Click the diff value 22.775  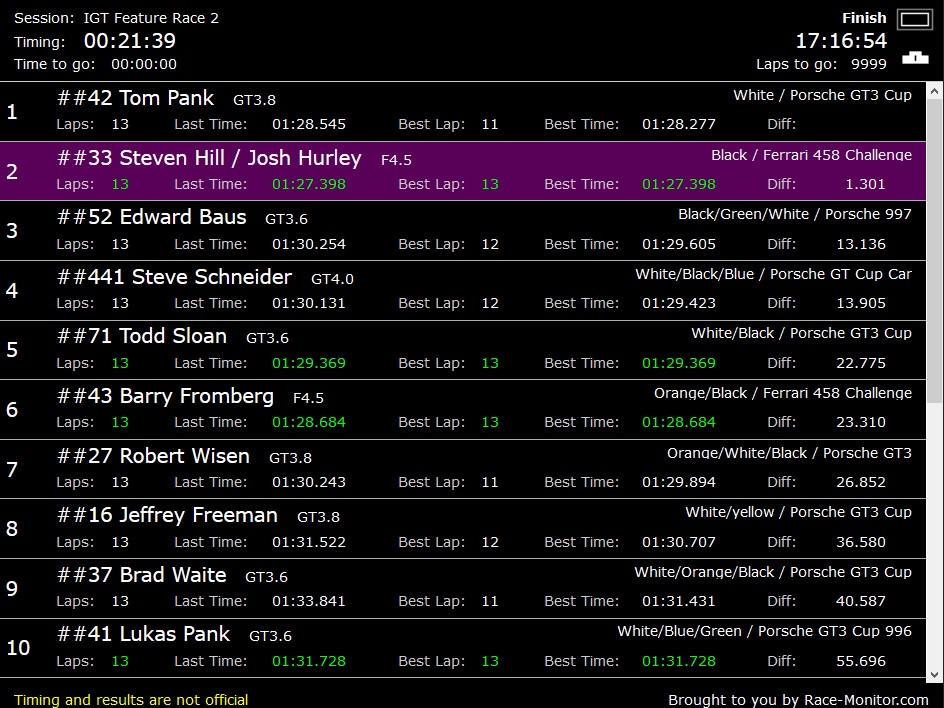point(861,363)
